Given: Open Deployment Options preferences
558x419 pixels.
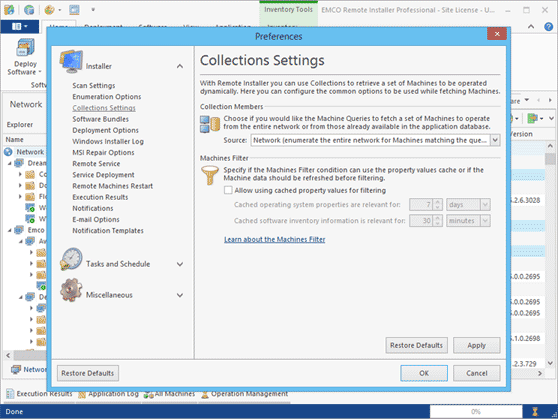Looking at the screenshot, I should [105, 130].
